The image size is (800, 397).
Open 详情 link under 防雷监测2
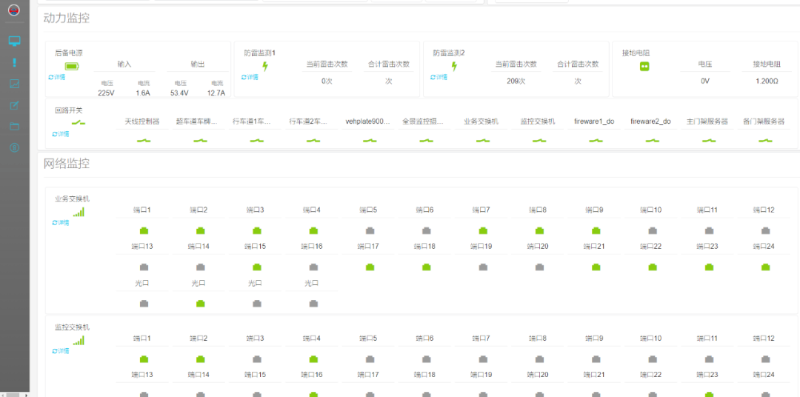click(x=439, y=78)
